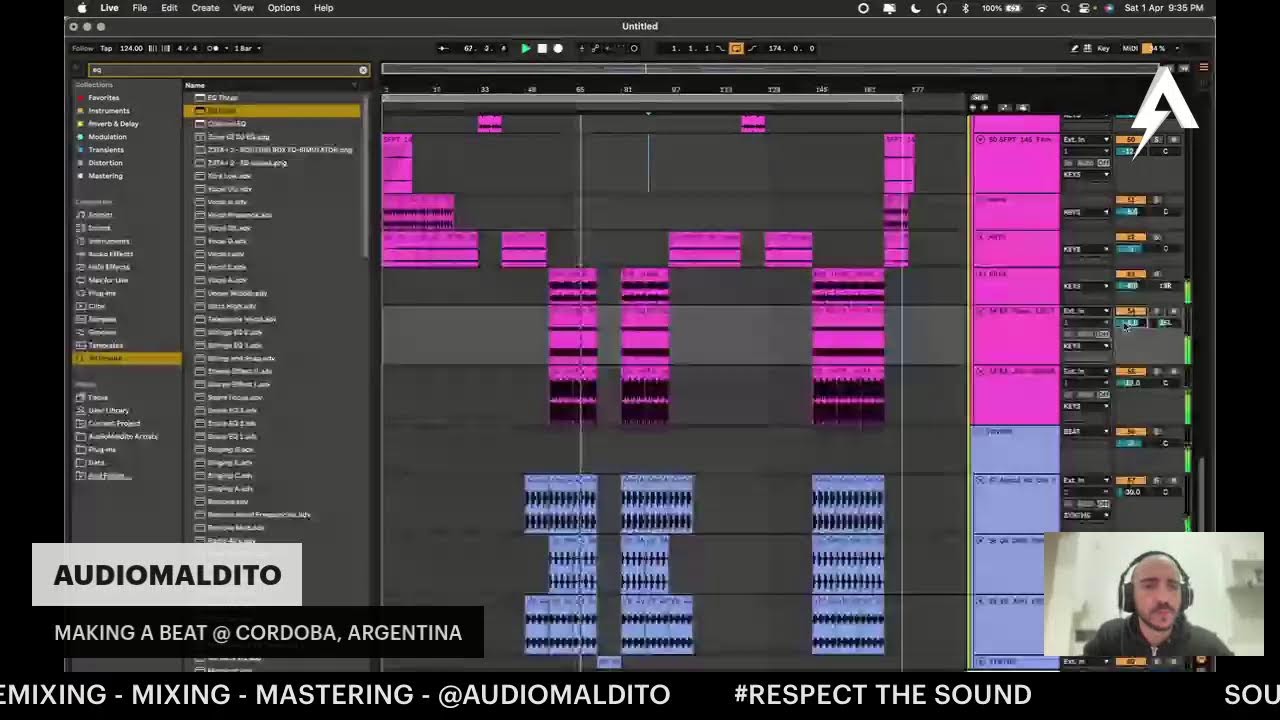Click the Tap tempo button
The width and height of the screenshot is (1280, 720).
coord(104,48)
